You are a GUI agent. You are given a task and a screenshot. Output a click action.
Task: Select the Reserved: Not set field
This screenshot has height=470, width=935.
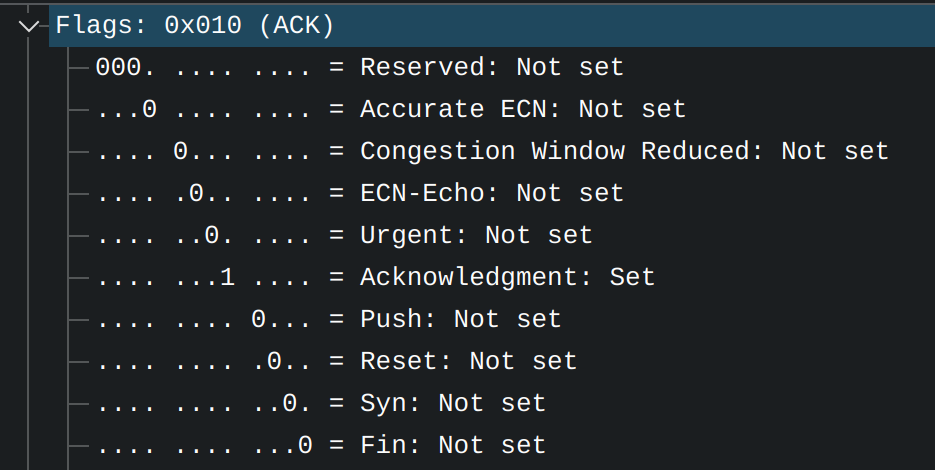pyautogui.click(x=491, y=68)
